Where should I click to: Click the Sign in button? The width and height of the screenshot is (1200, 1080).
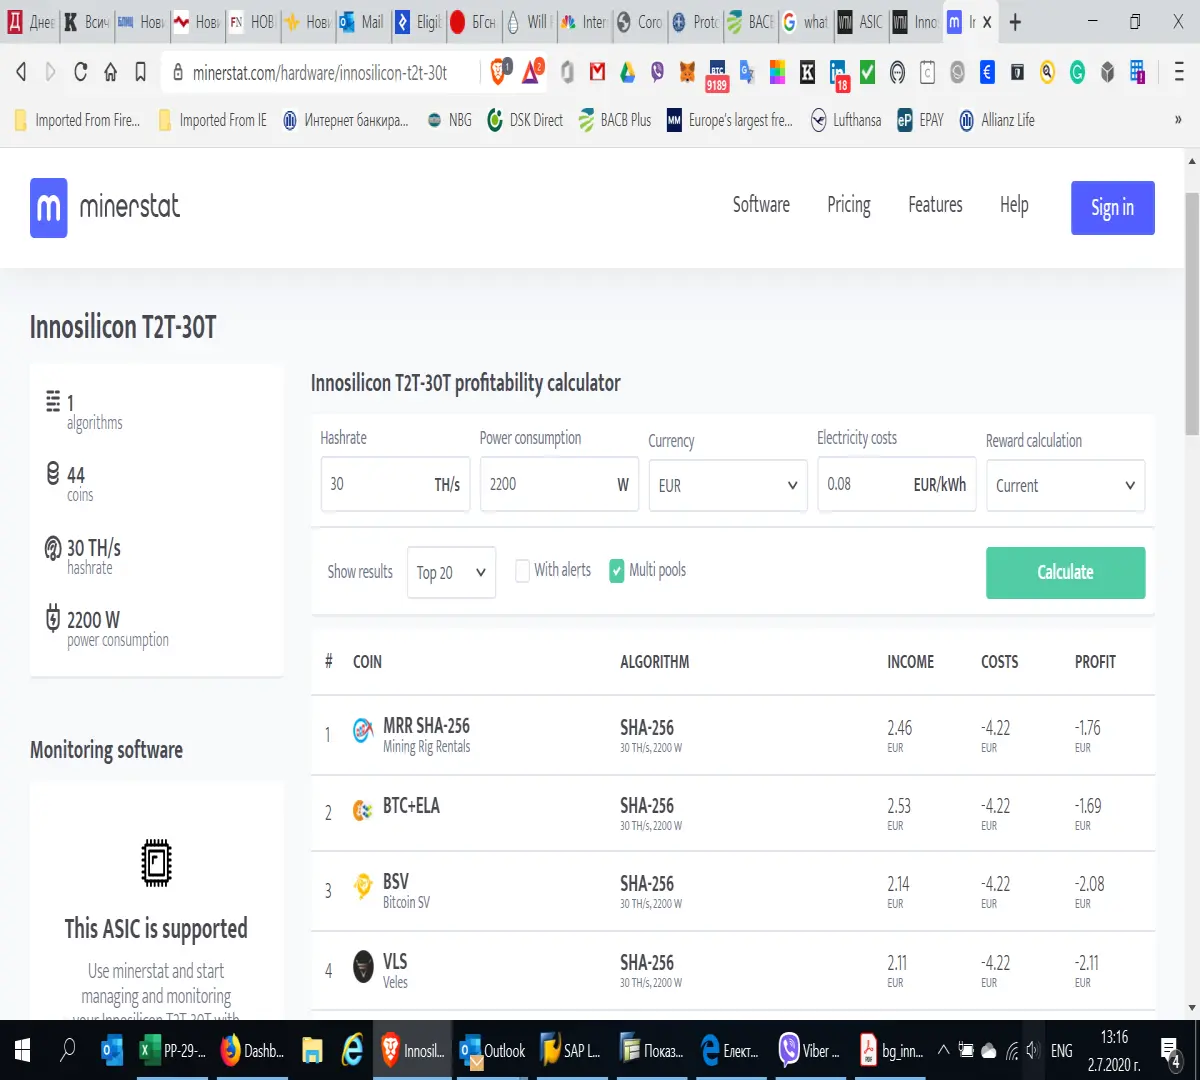coord(1112,208)
